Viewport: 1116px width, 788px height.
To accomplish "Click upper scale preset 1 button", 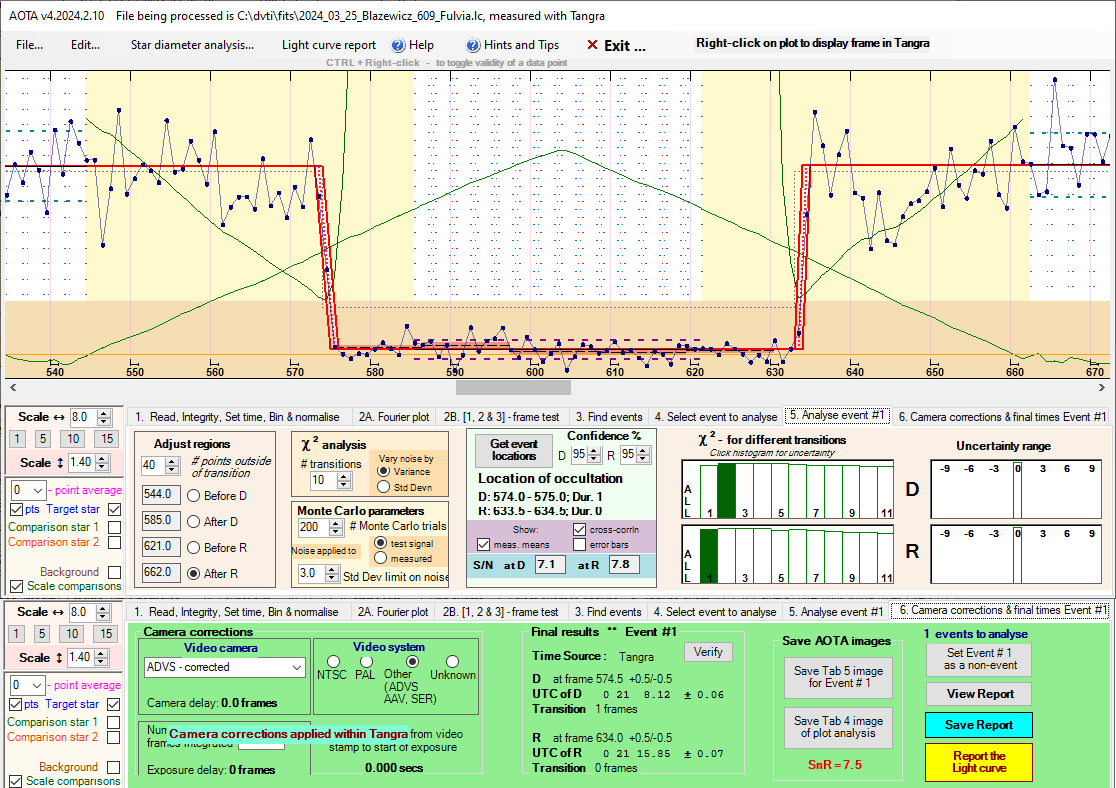I will click(18, 439).
